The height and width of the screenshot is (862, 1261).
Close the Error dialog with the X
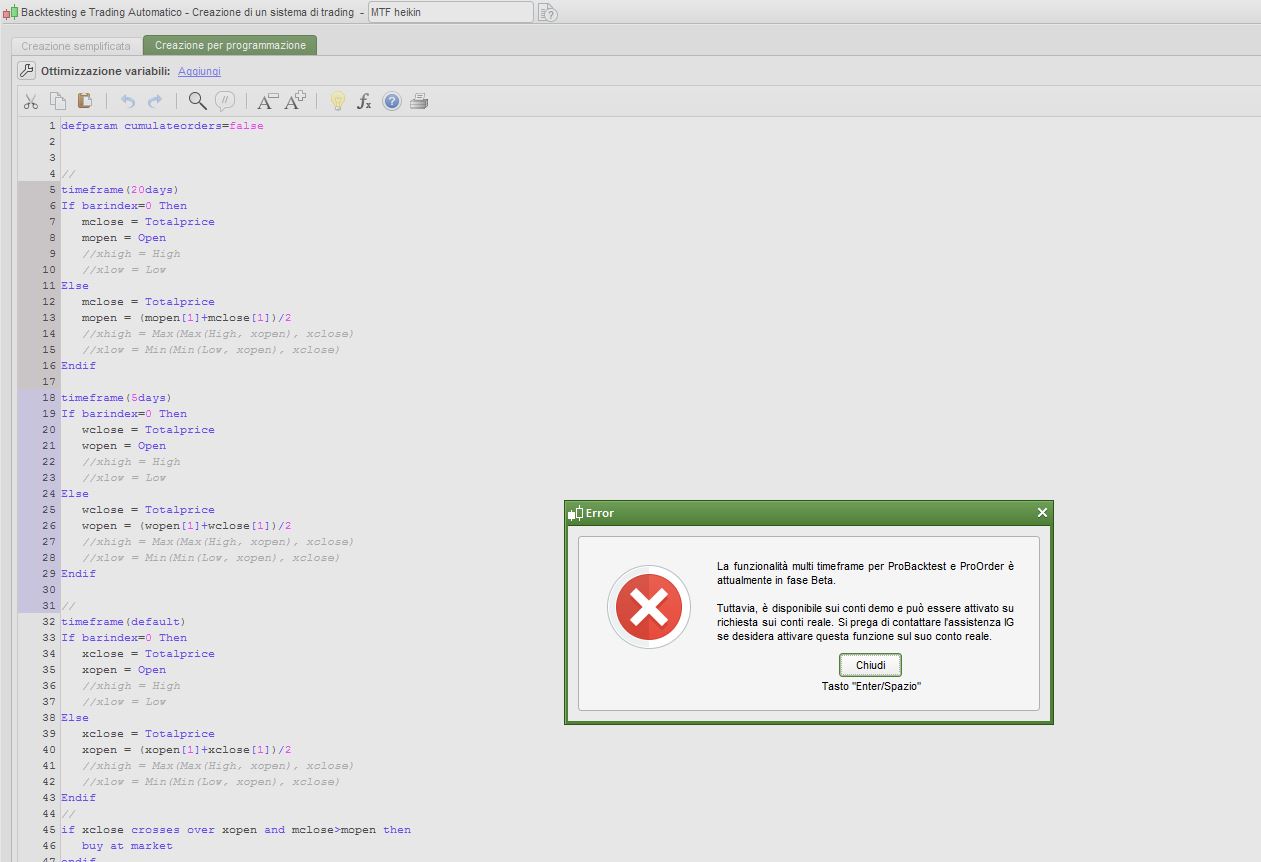[1042, 512]
